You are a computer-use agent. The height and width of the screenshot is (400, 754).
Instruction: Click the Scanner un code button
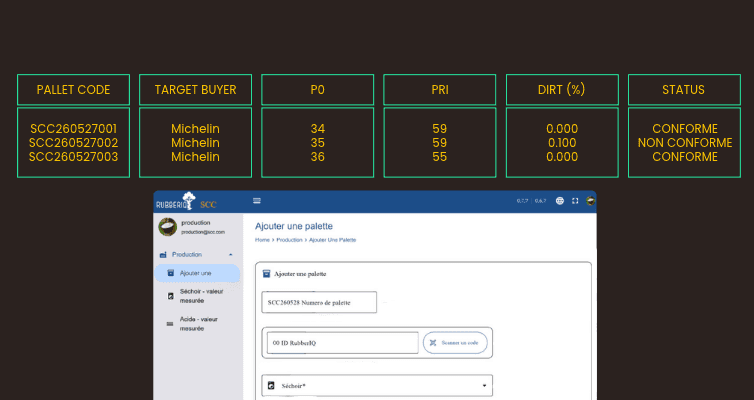(x=455, y=343)
